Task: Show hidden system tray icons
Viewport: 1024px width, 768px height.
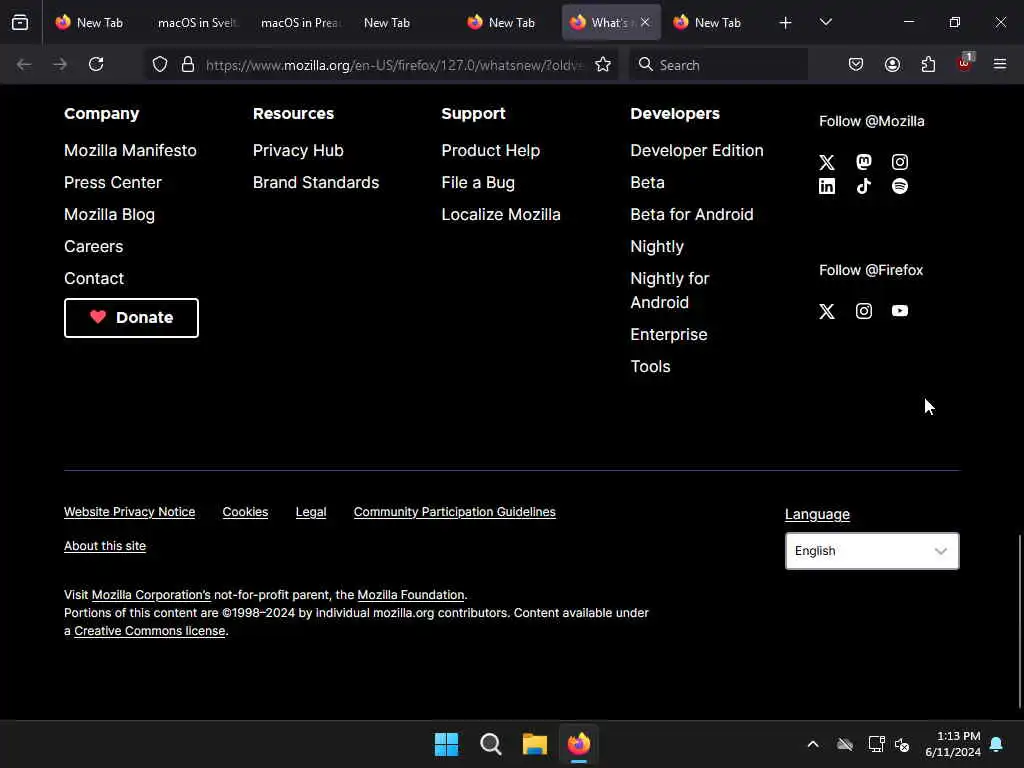Action: coord(813,744)
